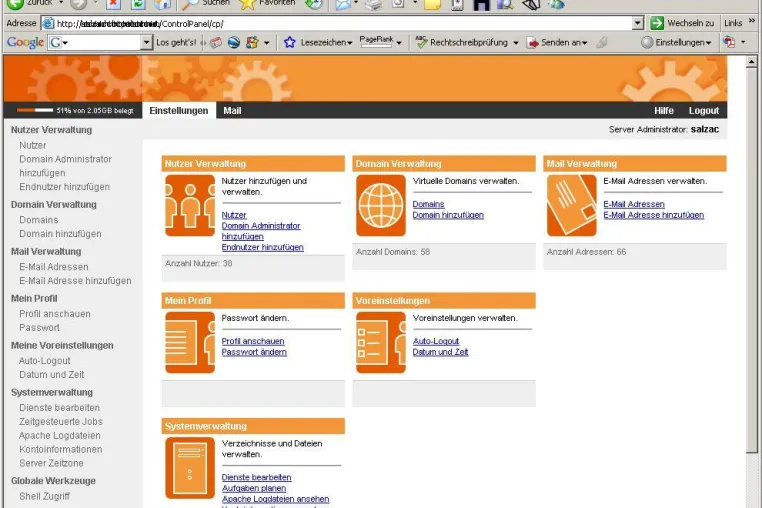
Task: Open the Datum und Zeit panel link
Action: (x=440, y=352)
